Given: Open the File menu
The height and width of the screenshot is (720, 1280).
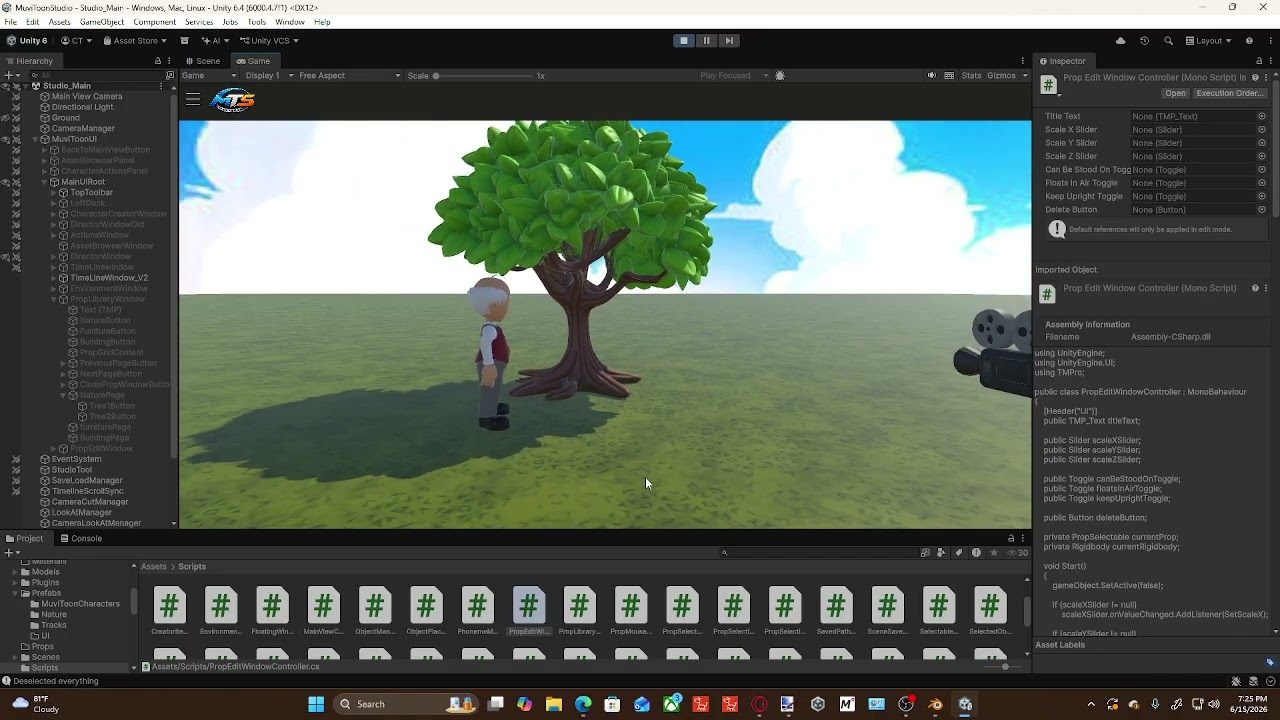Looking at the screenshot, I should tap(10, 22).
